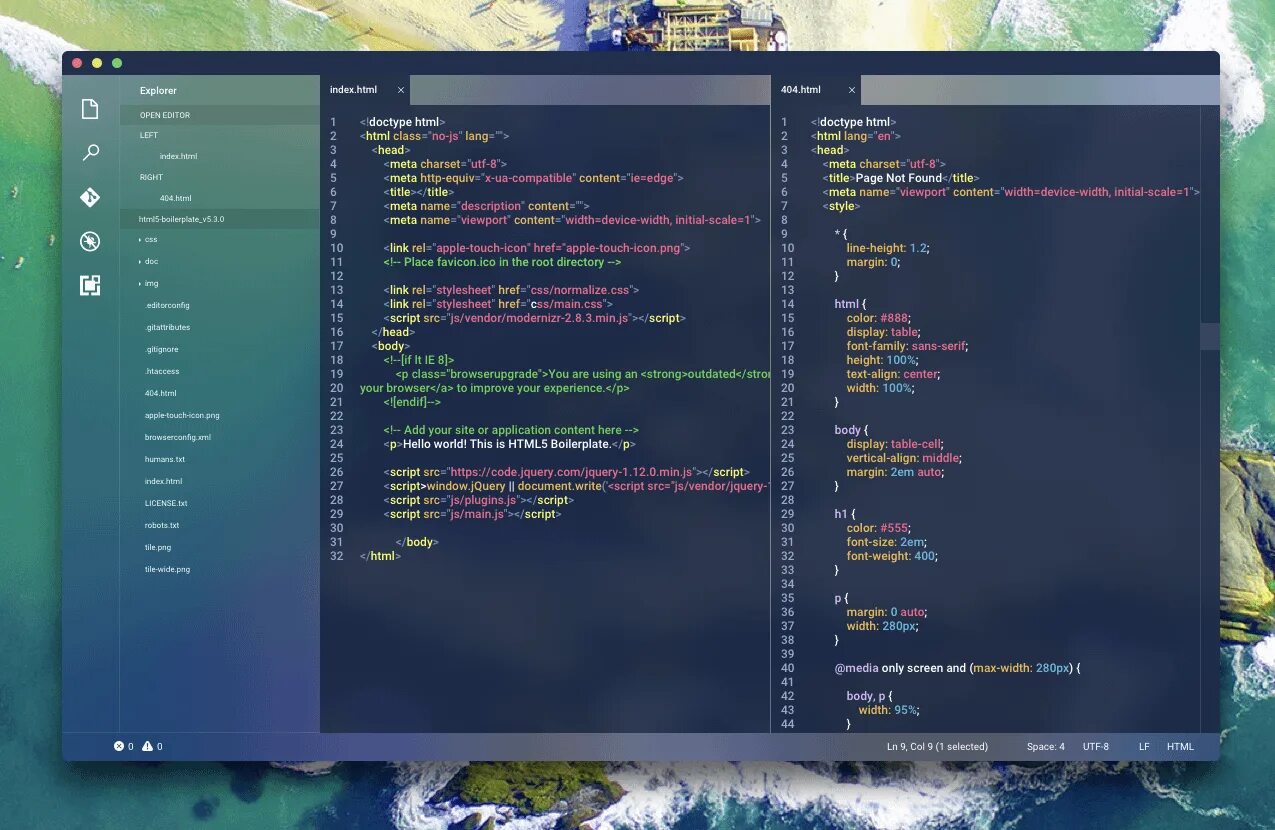Screen dimensions: 1275x830
Task: Click the warnings triangle icon in status bar
Action: pos(147,746)
